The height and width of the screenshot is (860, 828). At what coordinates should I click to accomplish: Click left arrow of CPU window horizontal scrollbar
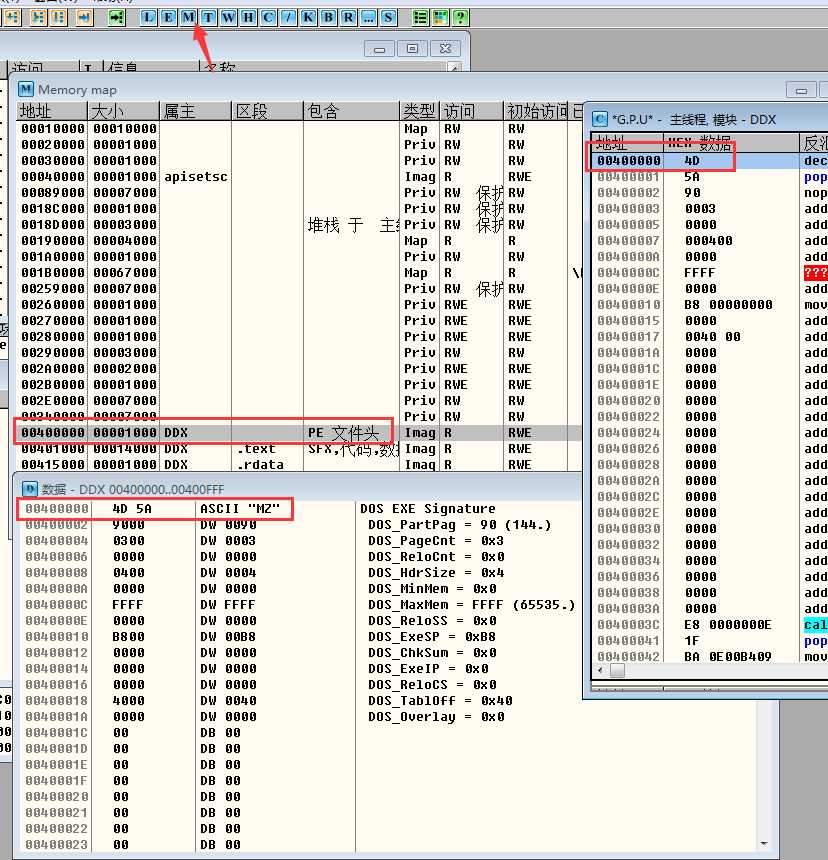tap(600, 670)
